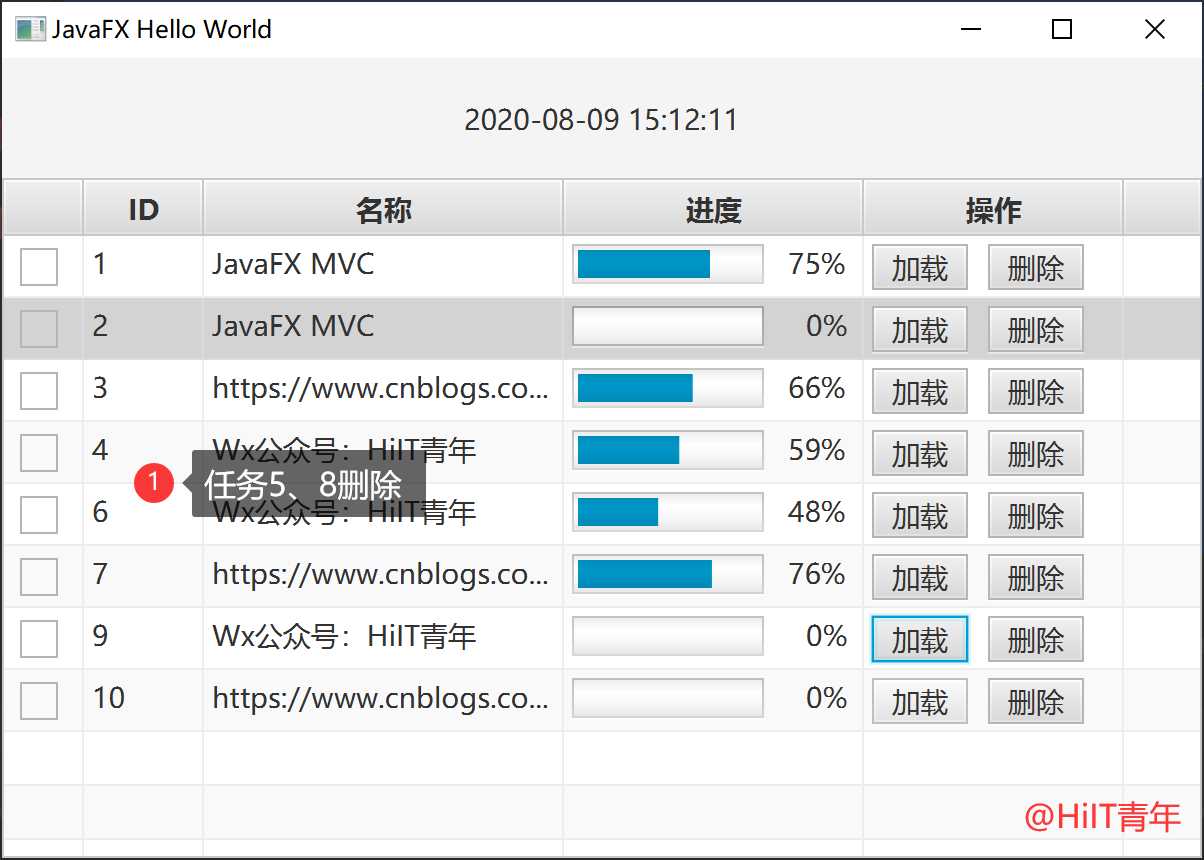Screen dimensions: 1204x860
Task: Click the cnblogs URL name in row 3
Action: click(x=381, y=388)
